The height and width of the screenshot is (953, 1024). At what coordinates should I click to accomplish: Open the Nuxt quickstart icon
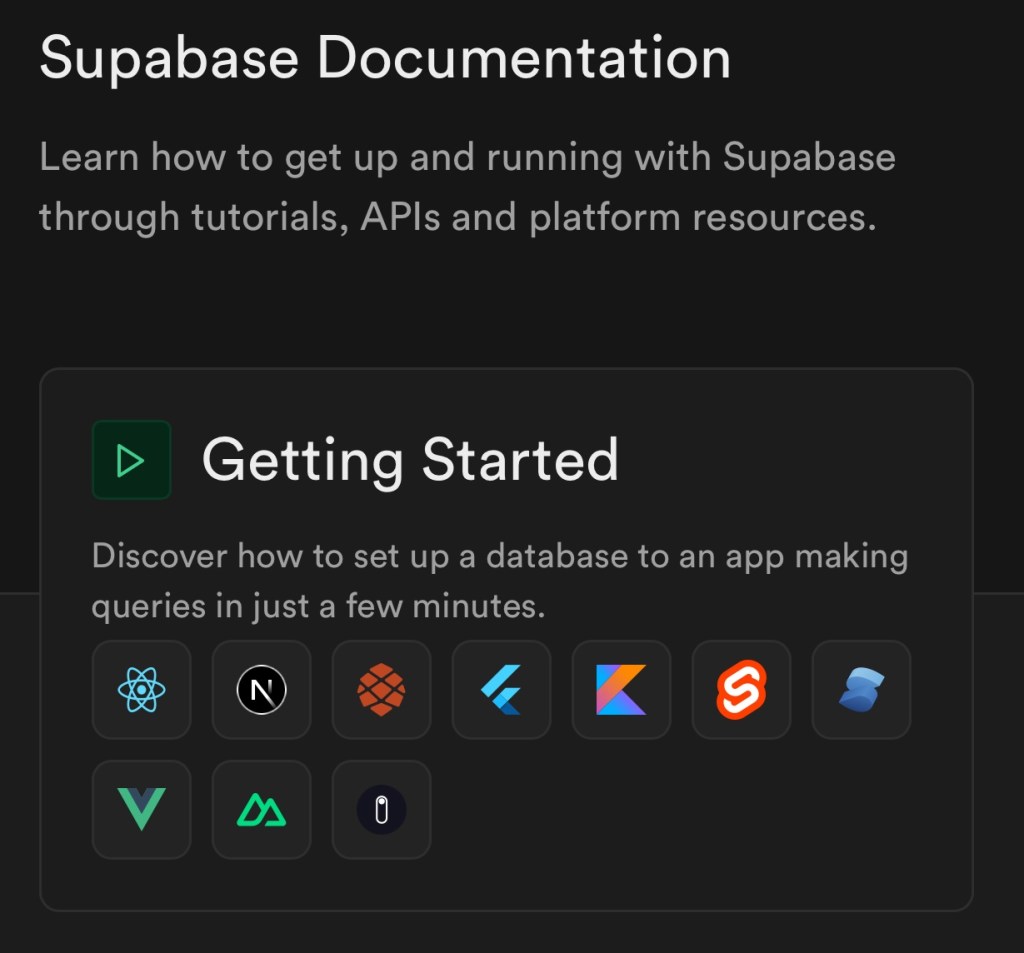click(261, 810)
